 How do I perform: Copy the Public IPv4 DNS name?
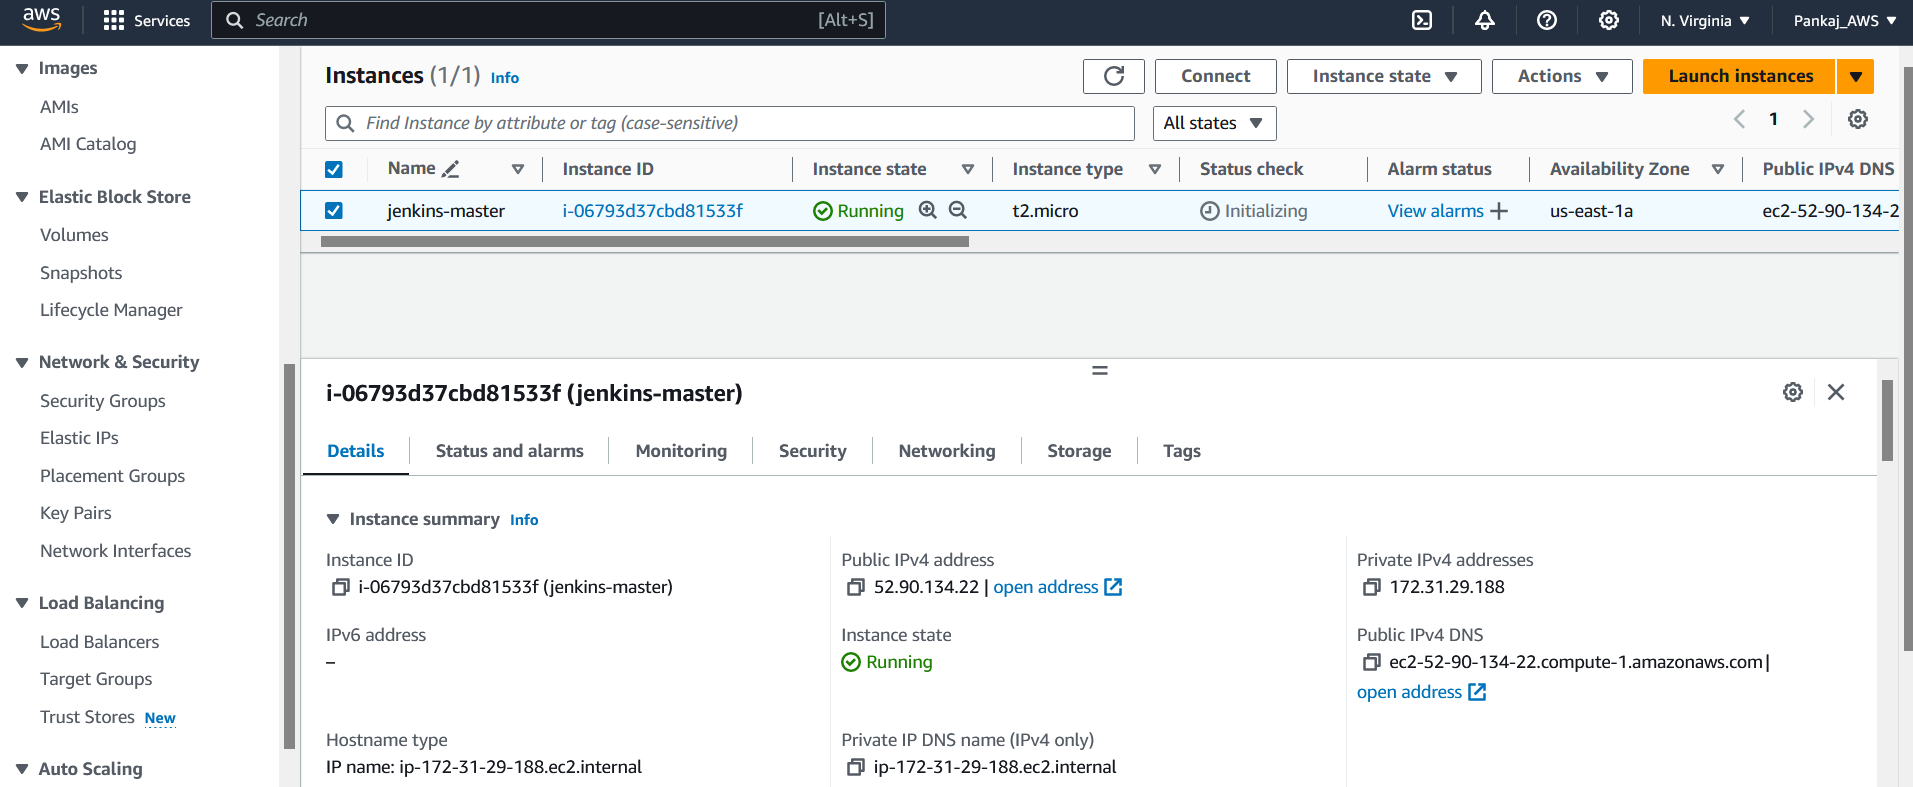point(1371,662)
